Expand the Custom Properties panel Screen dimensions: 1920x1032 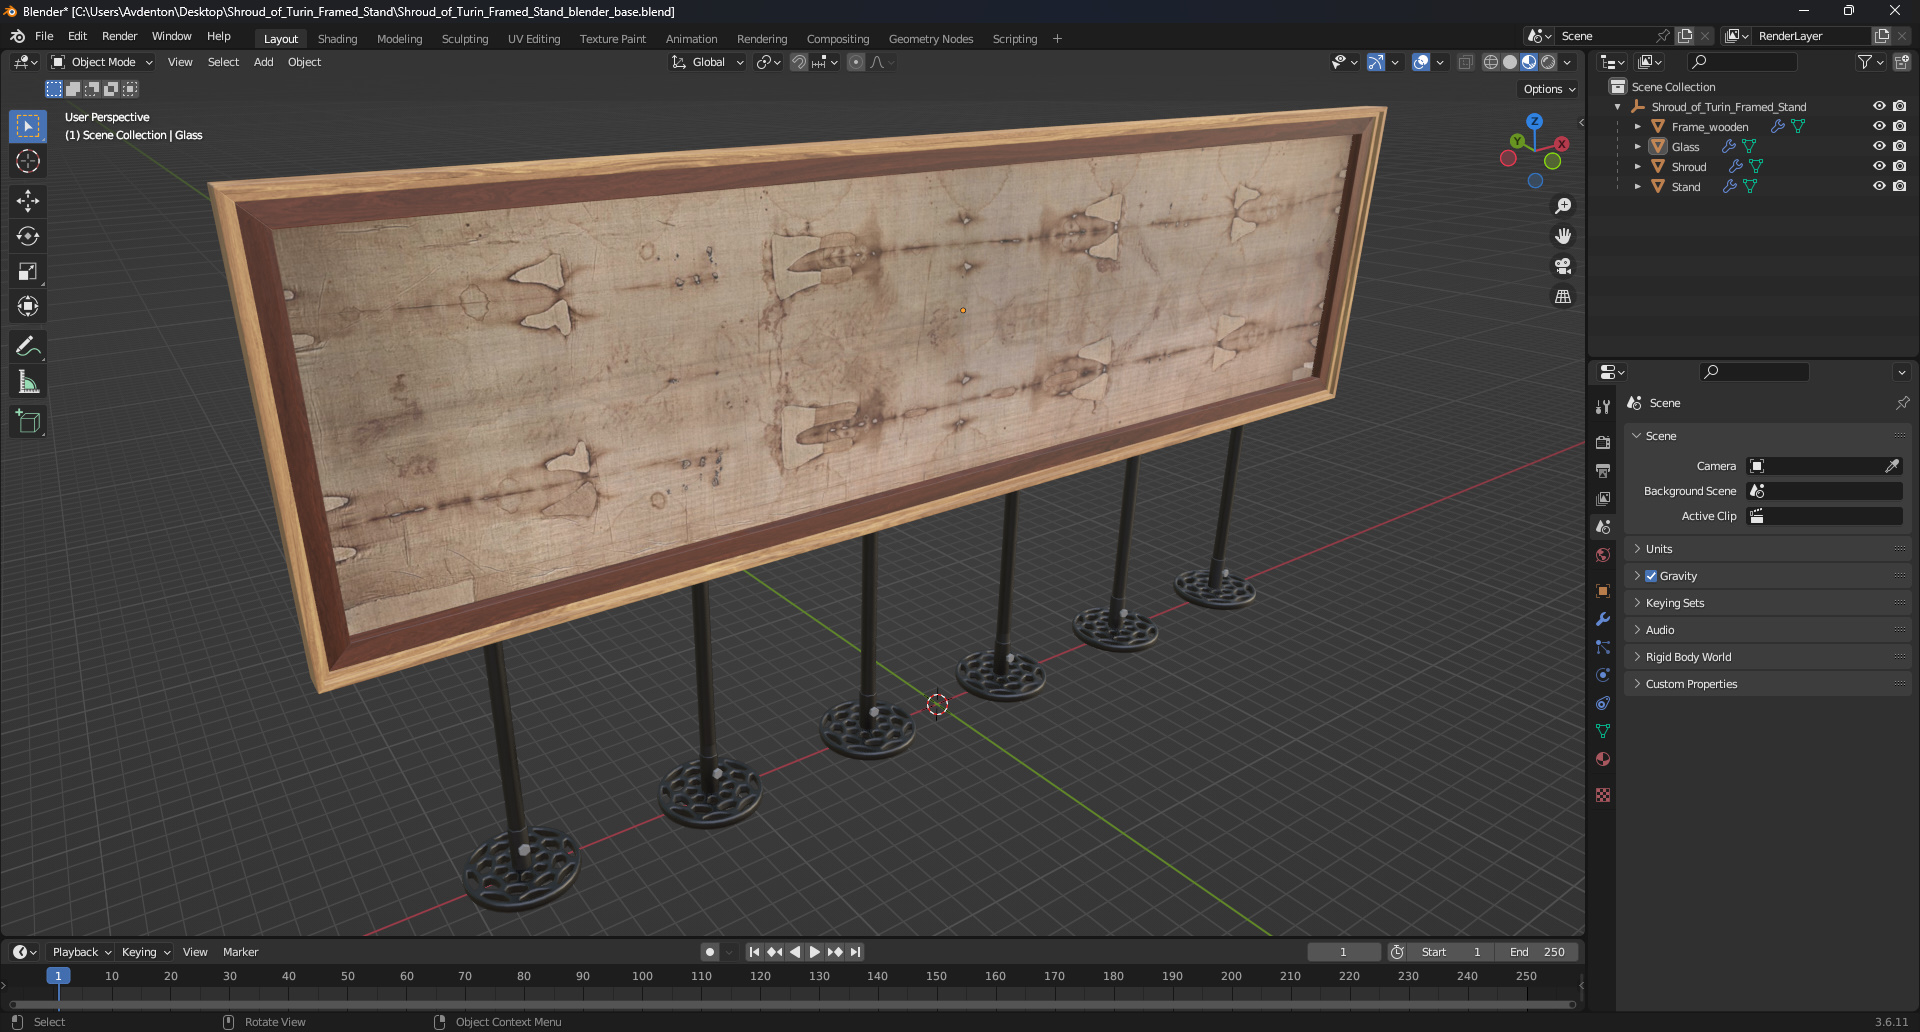pos(1767,684)
